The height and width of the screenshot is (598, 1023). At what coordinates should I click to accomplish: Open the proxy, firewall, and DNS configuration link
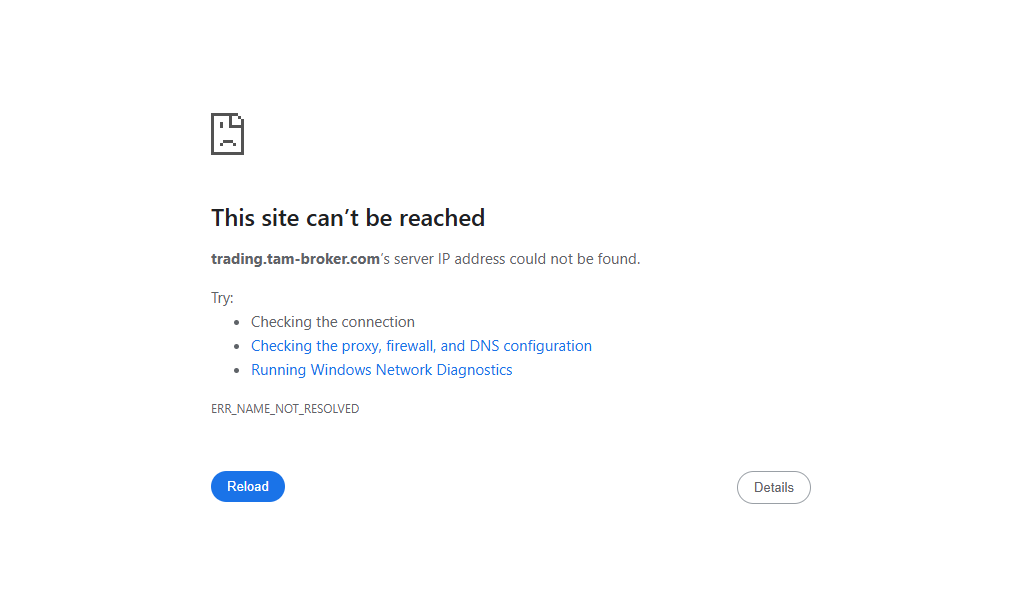421,346
